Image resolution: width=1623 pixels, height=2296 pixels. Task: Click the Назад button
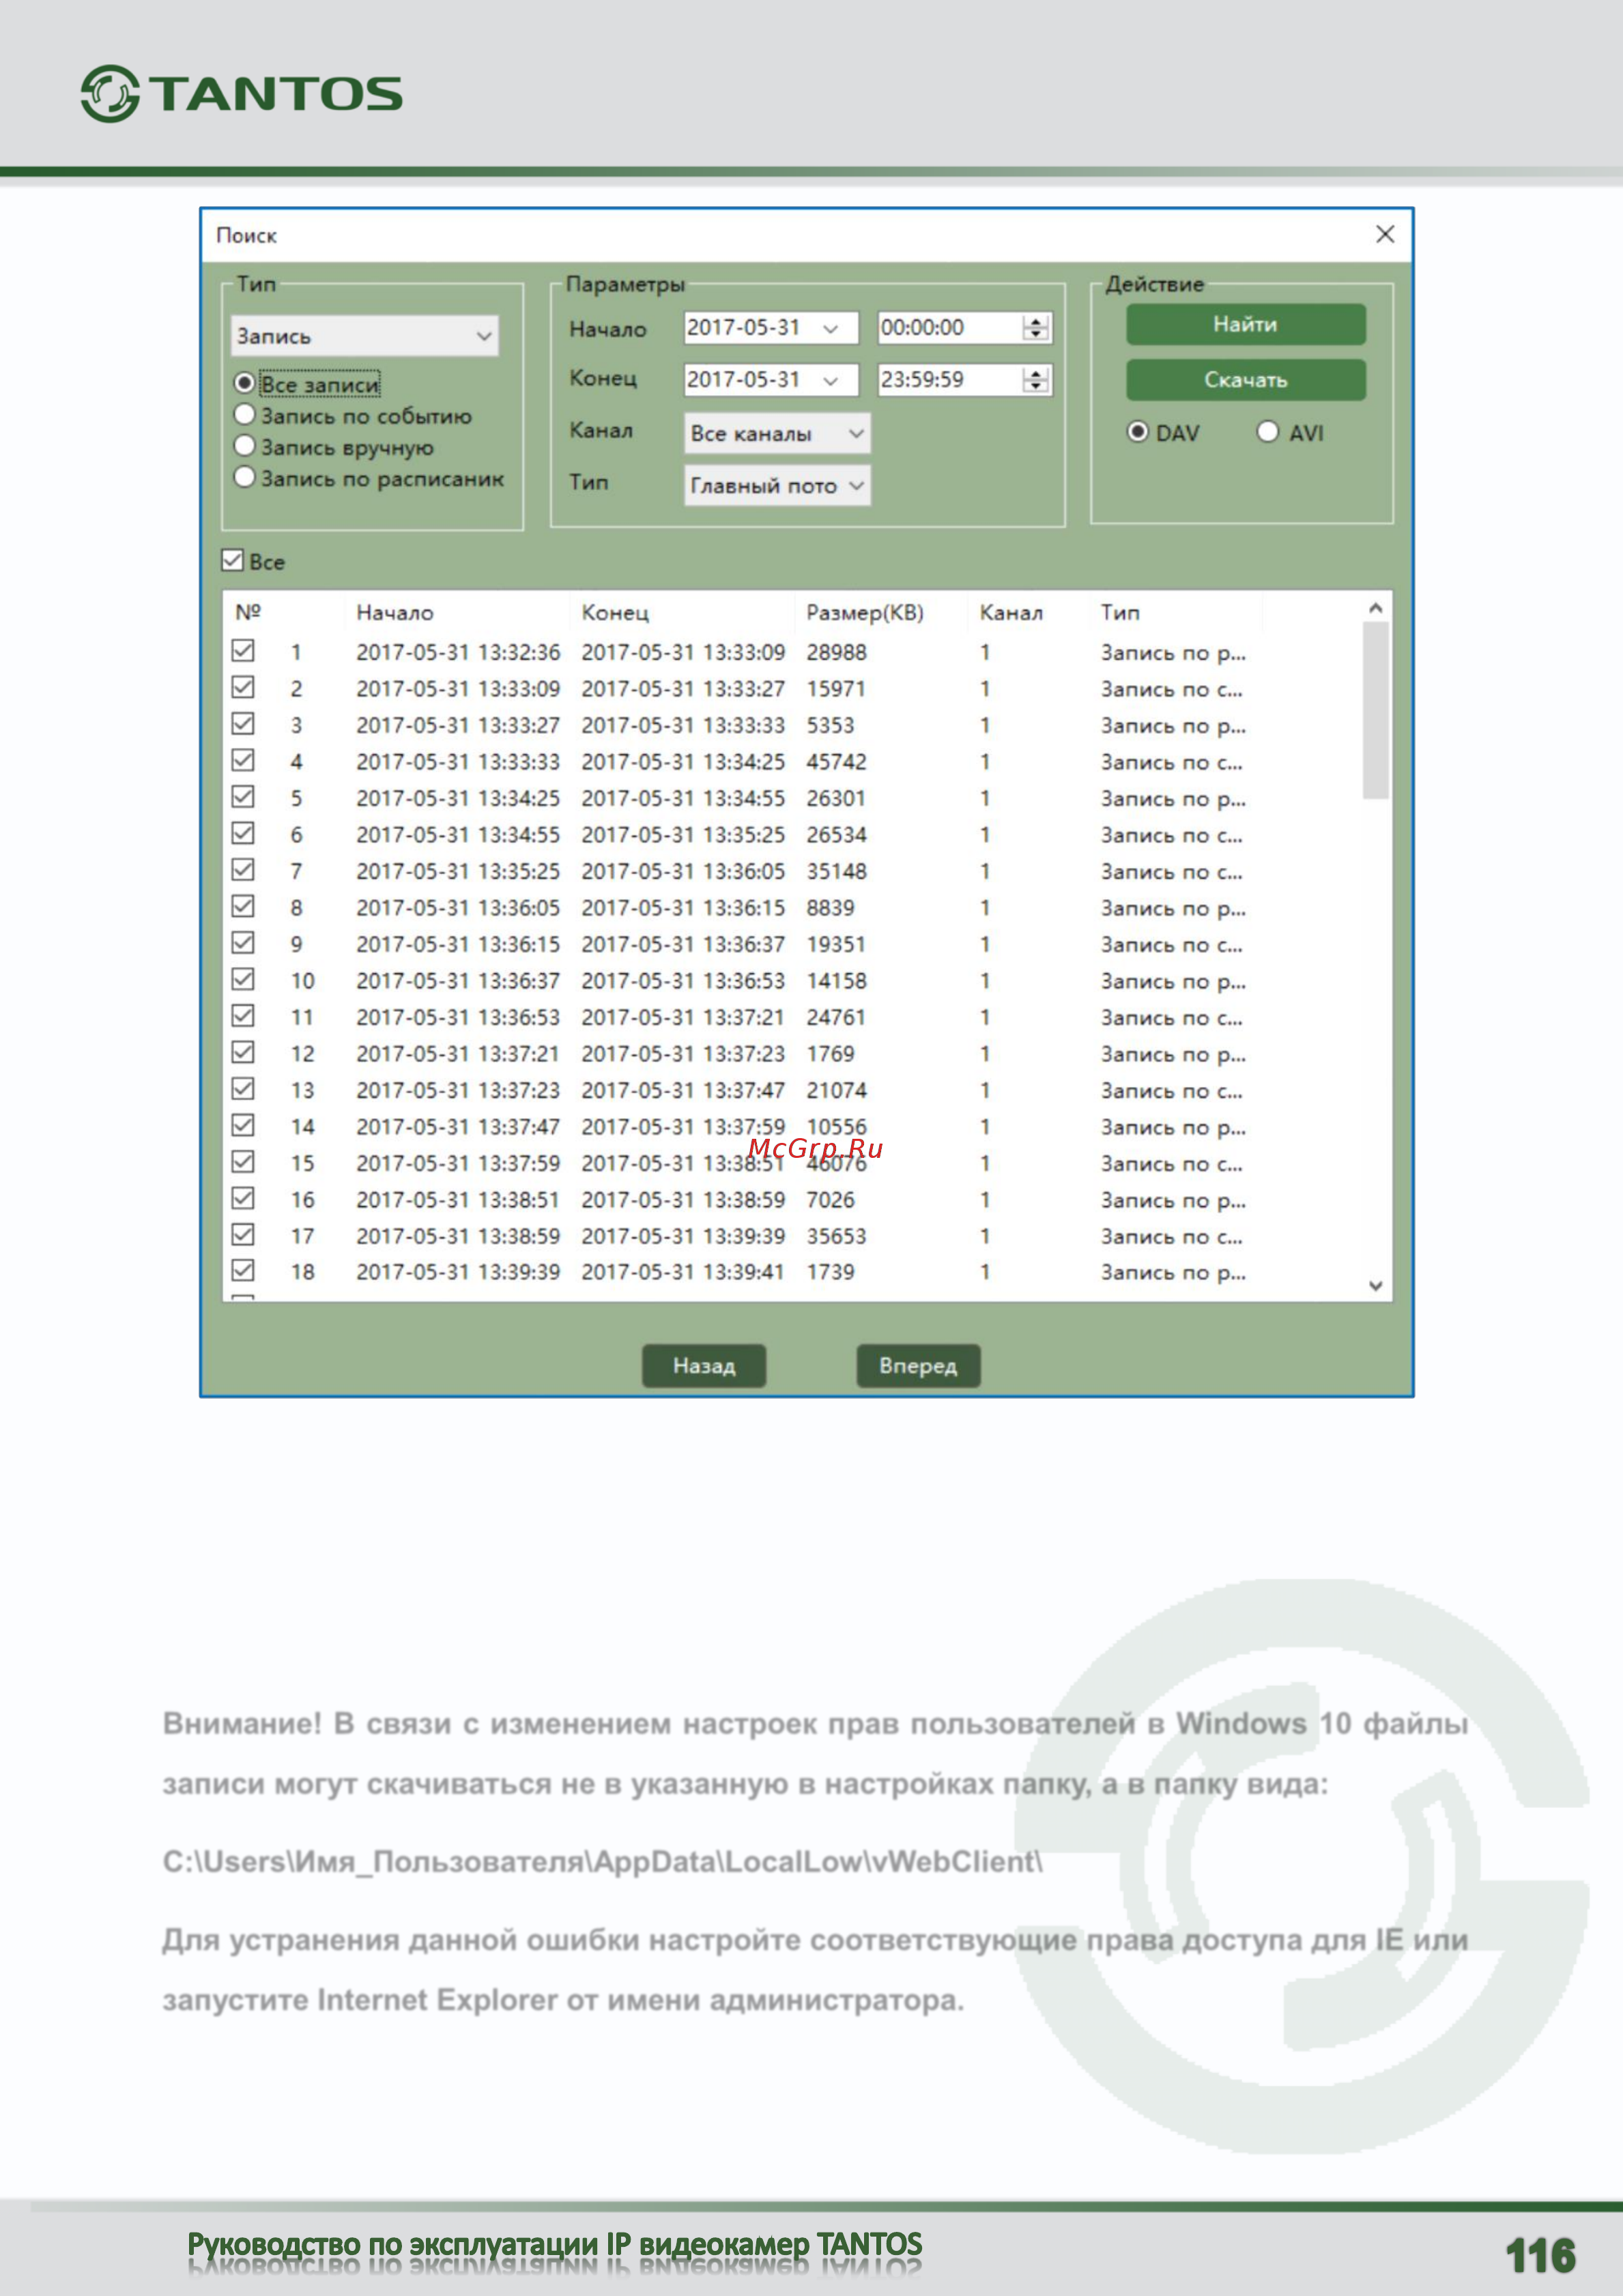pyautogui.click(x=704, y=1366)
